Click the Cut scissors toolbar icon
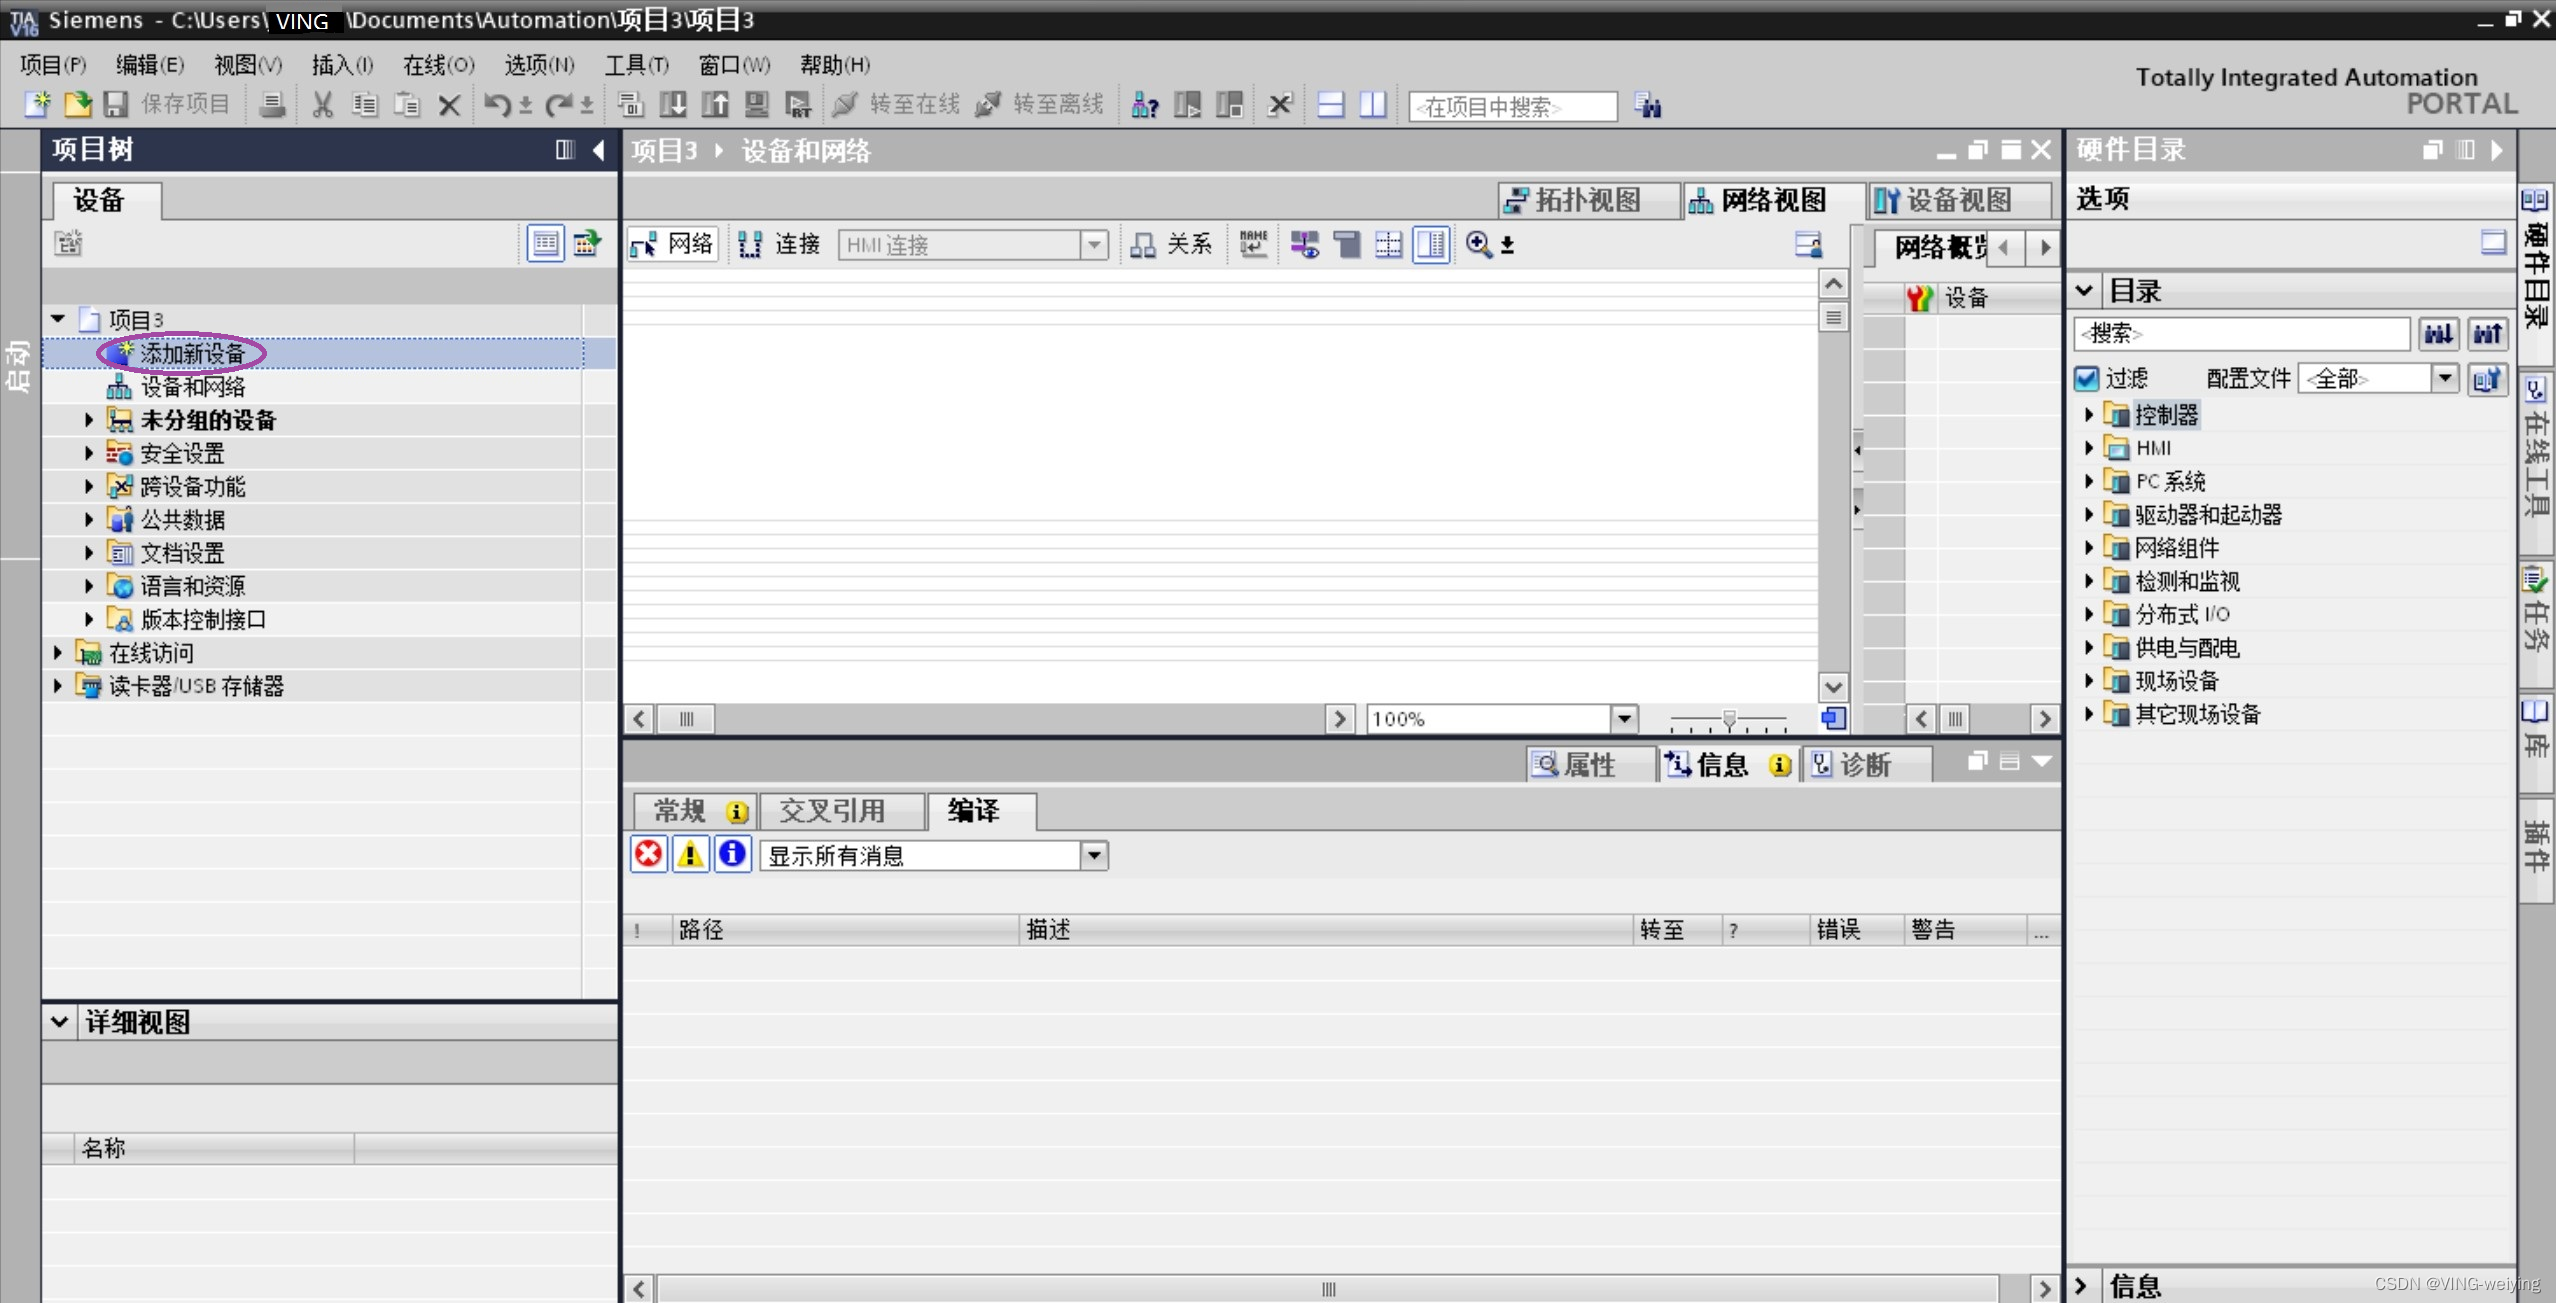Image resolution: width=2556 pixels, height=1303 pixels. click(x=322, y=104)
